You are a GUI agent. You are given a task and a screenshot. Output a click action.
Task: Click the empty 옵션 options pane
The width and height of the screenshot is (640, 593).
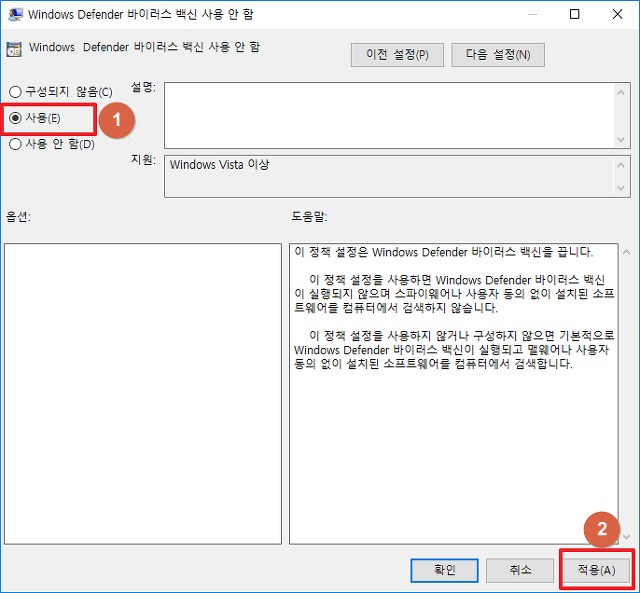click(x=143, y=394)
